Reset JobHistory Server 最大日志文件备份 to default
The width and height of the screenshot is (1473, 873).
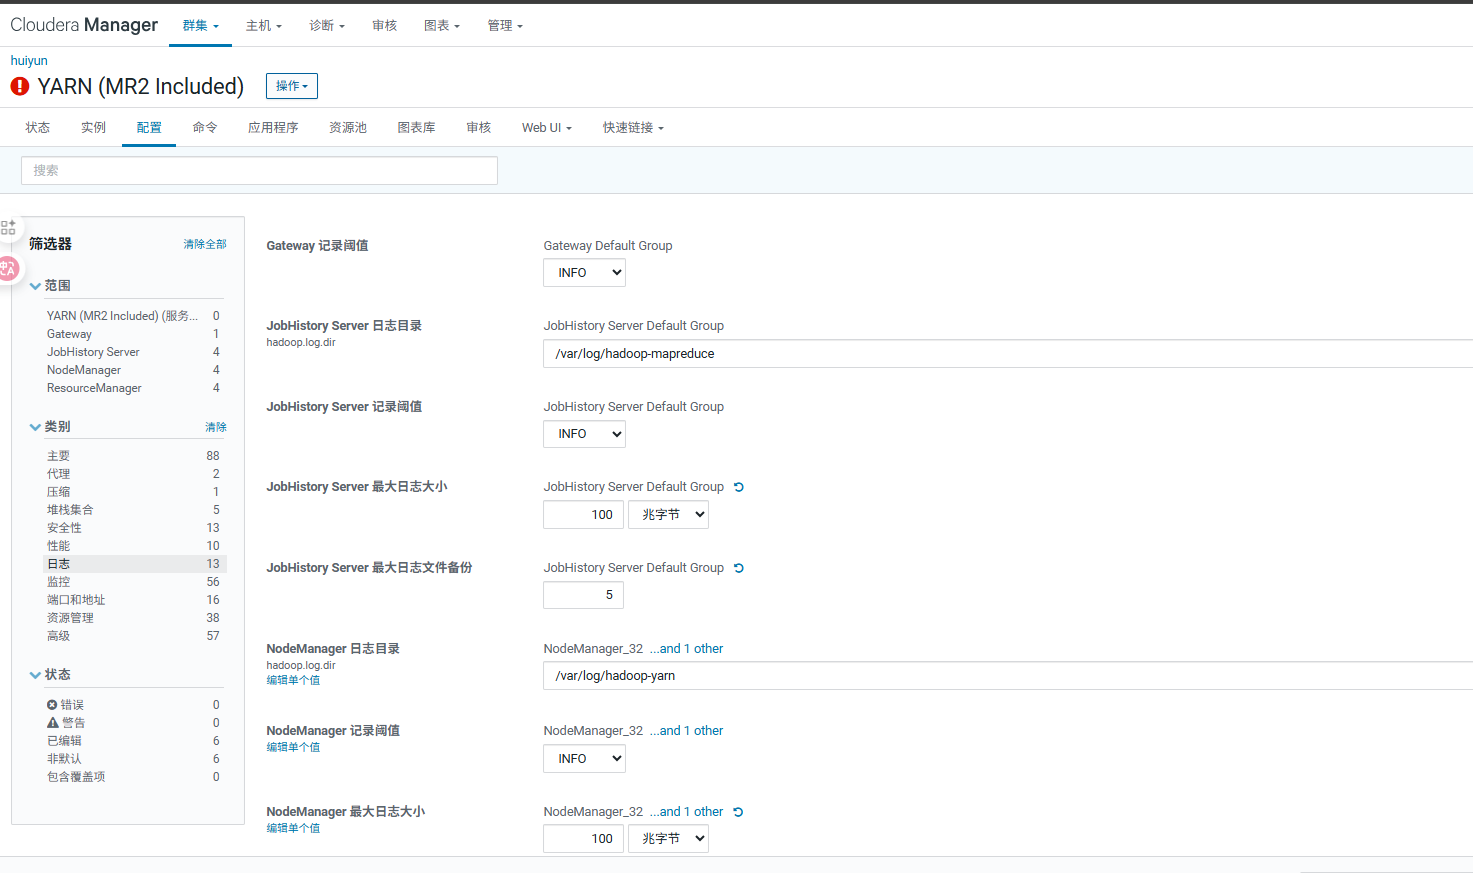(x=739, y=568)
